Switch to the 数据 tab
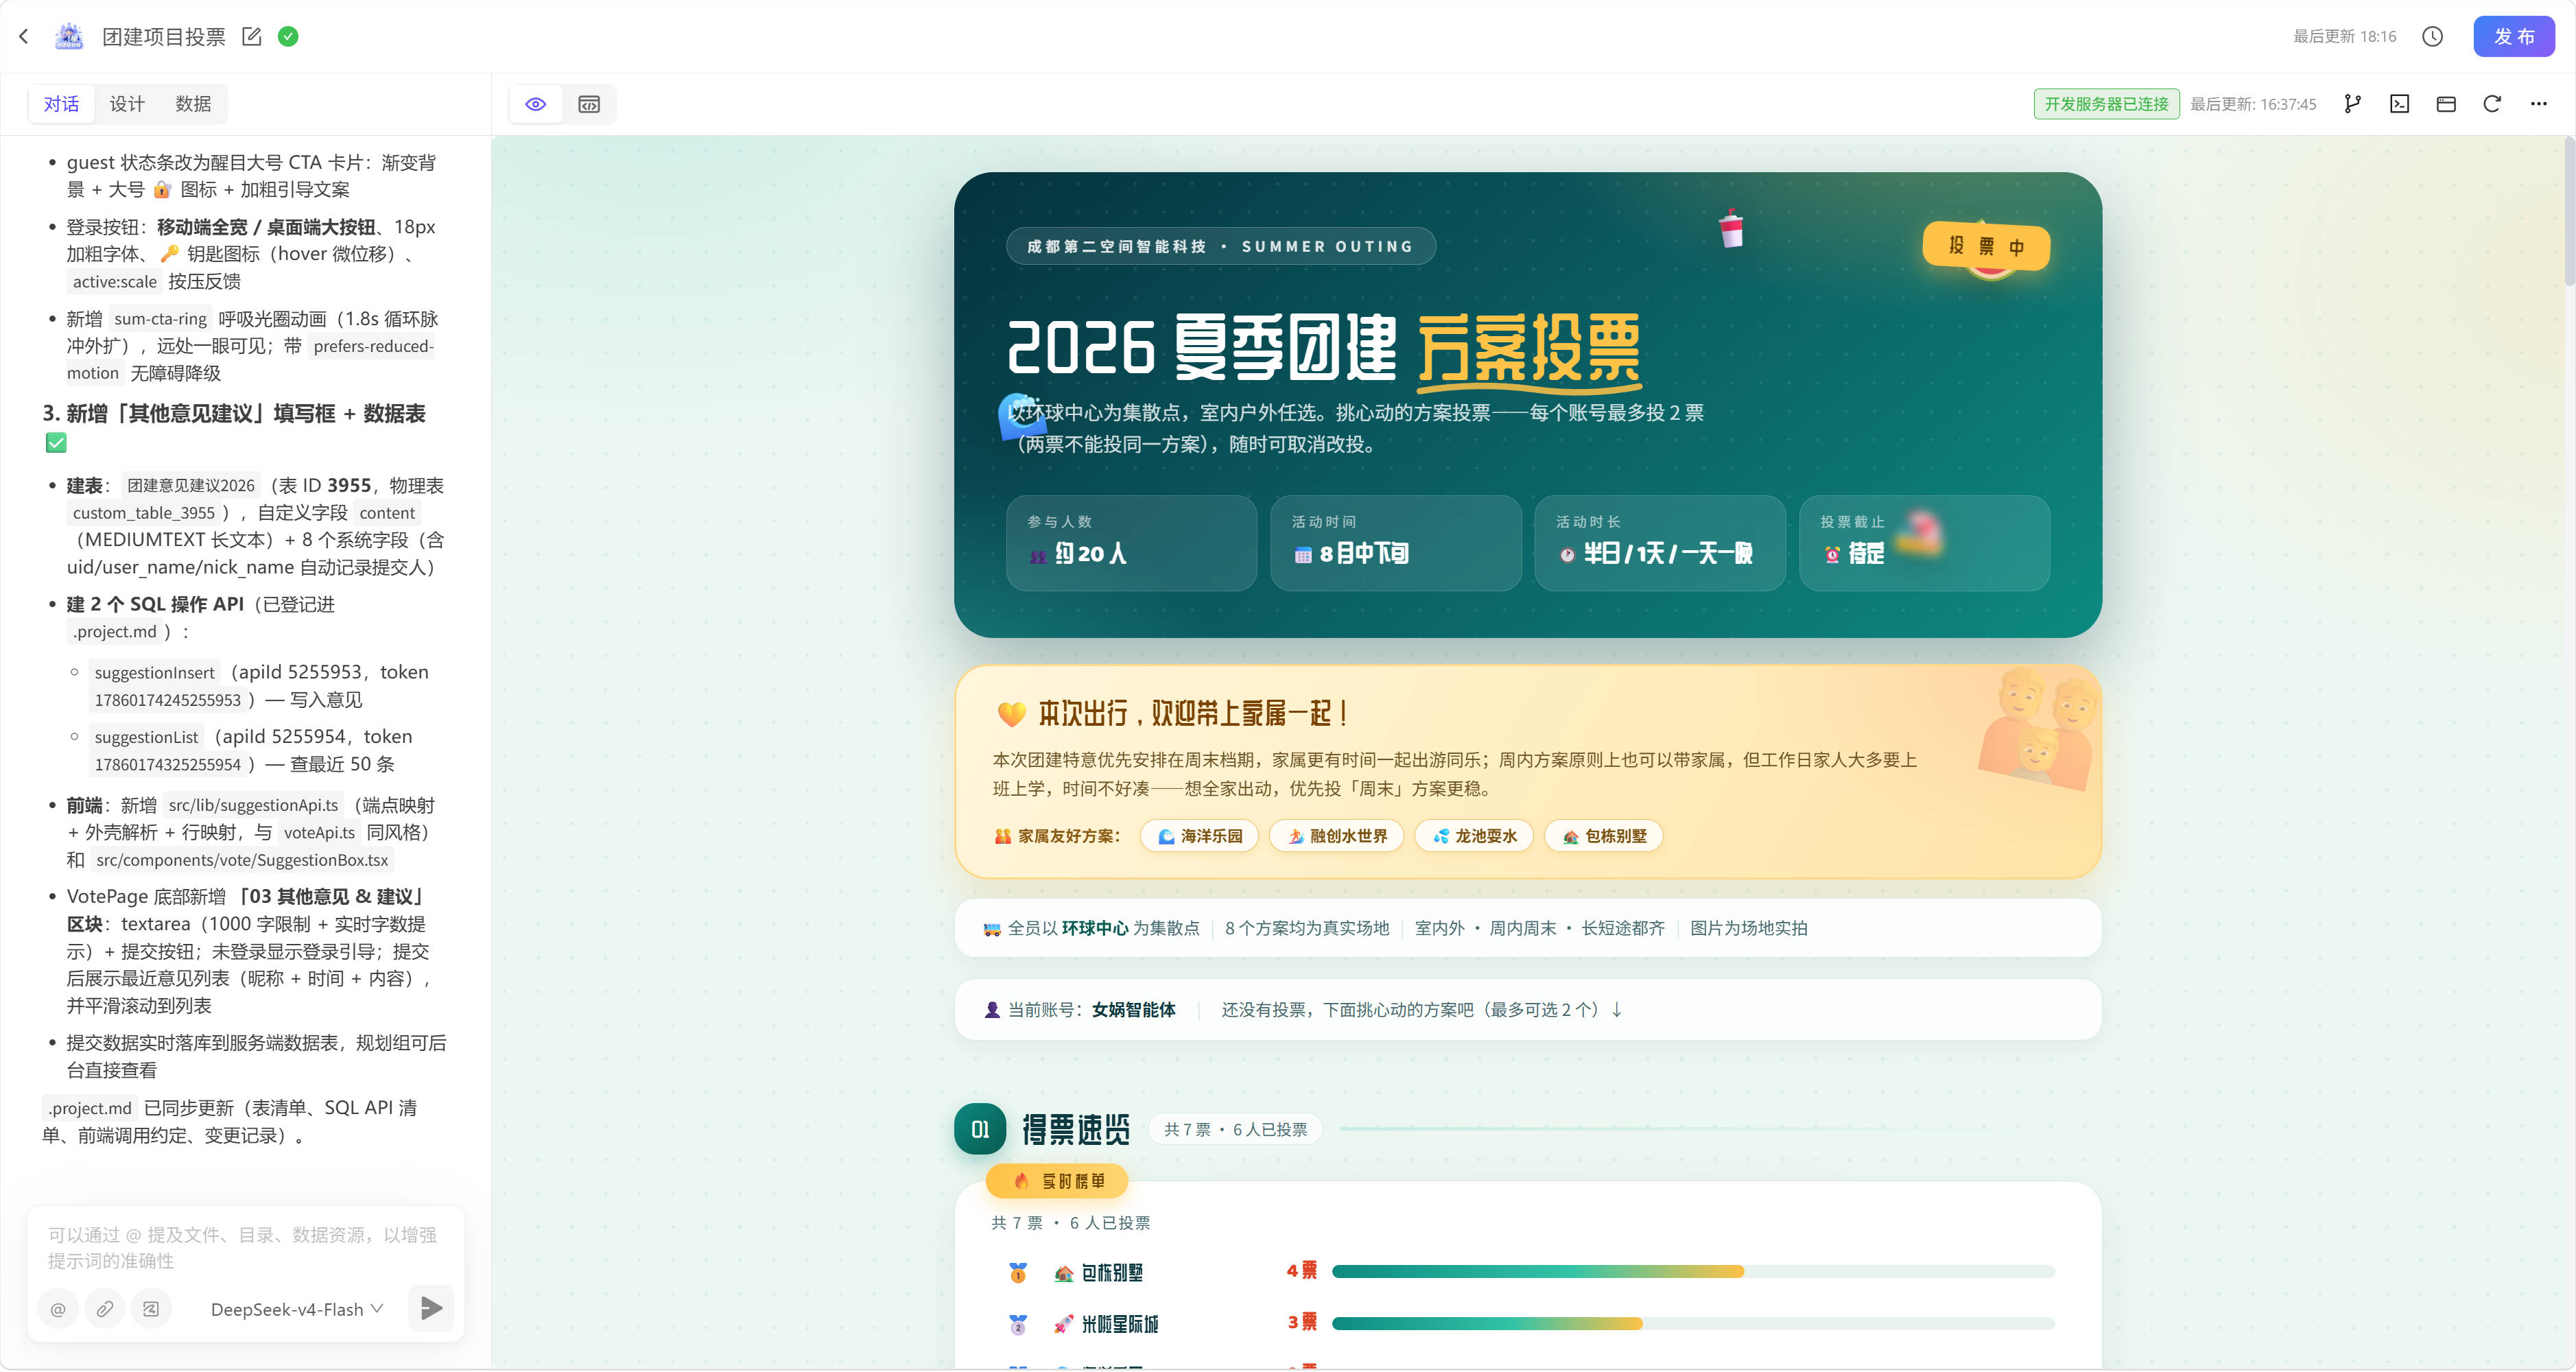 tap(193, 104)
